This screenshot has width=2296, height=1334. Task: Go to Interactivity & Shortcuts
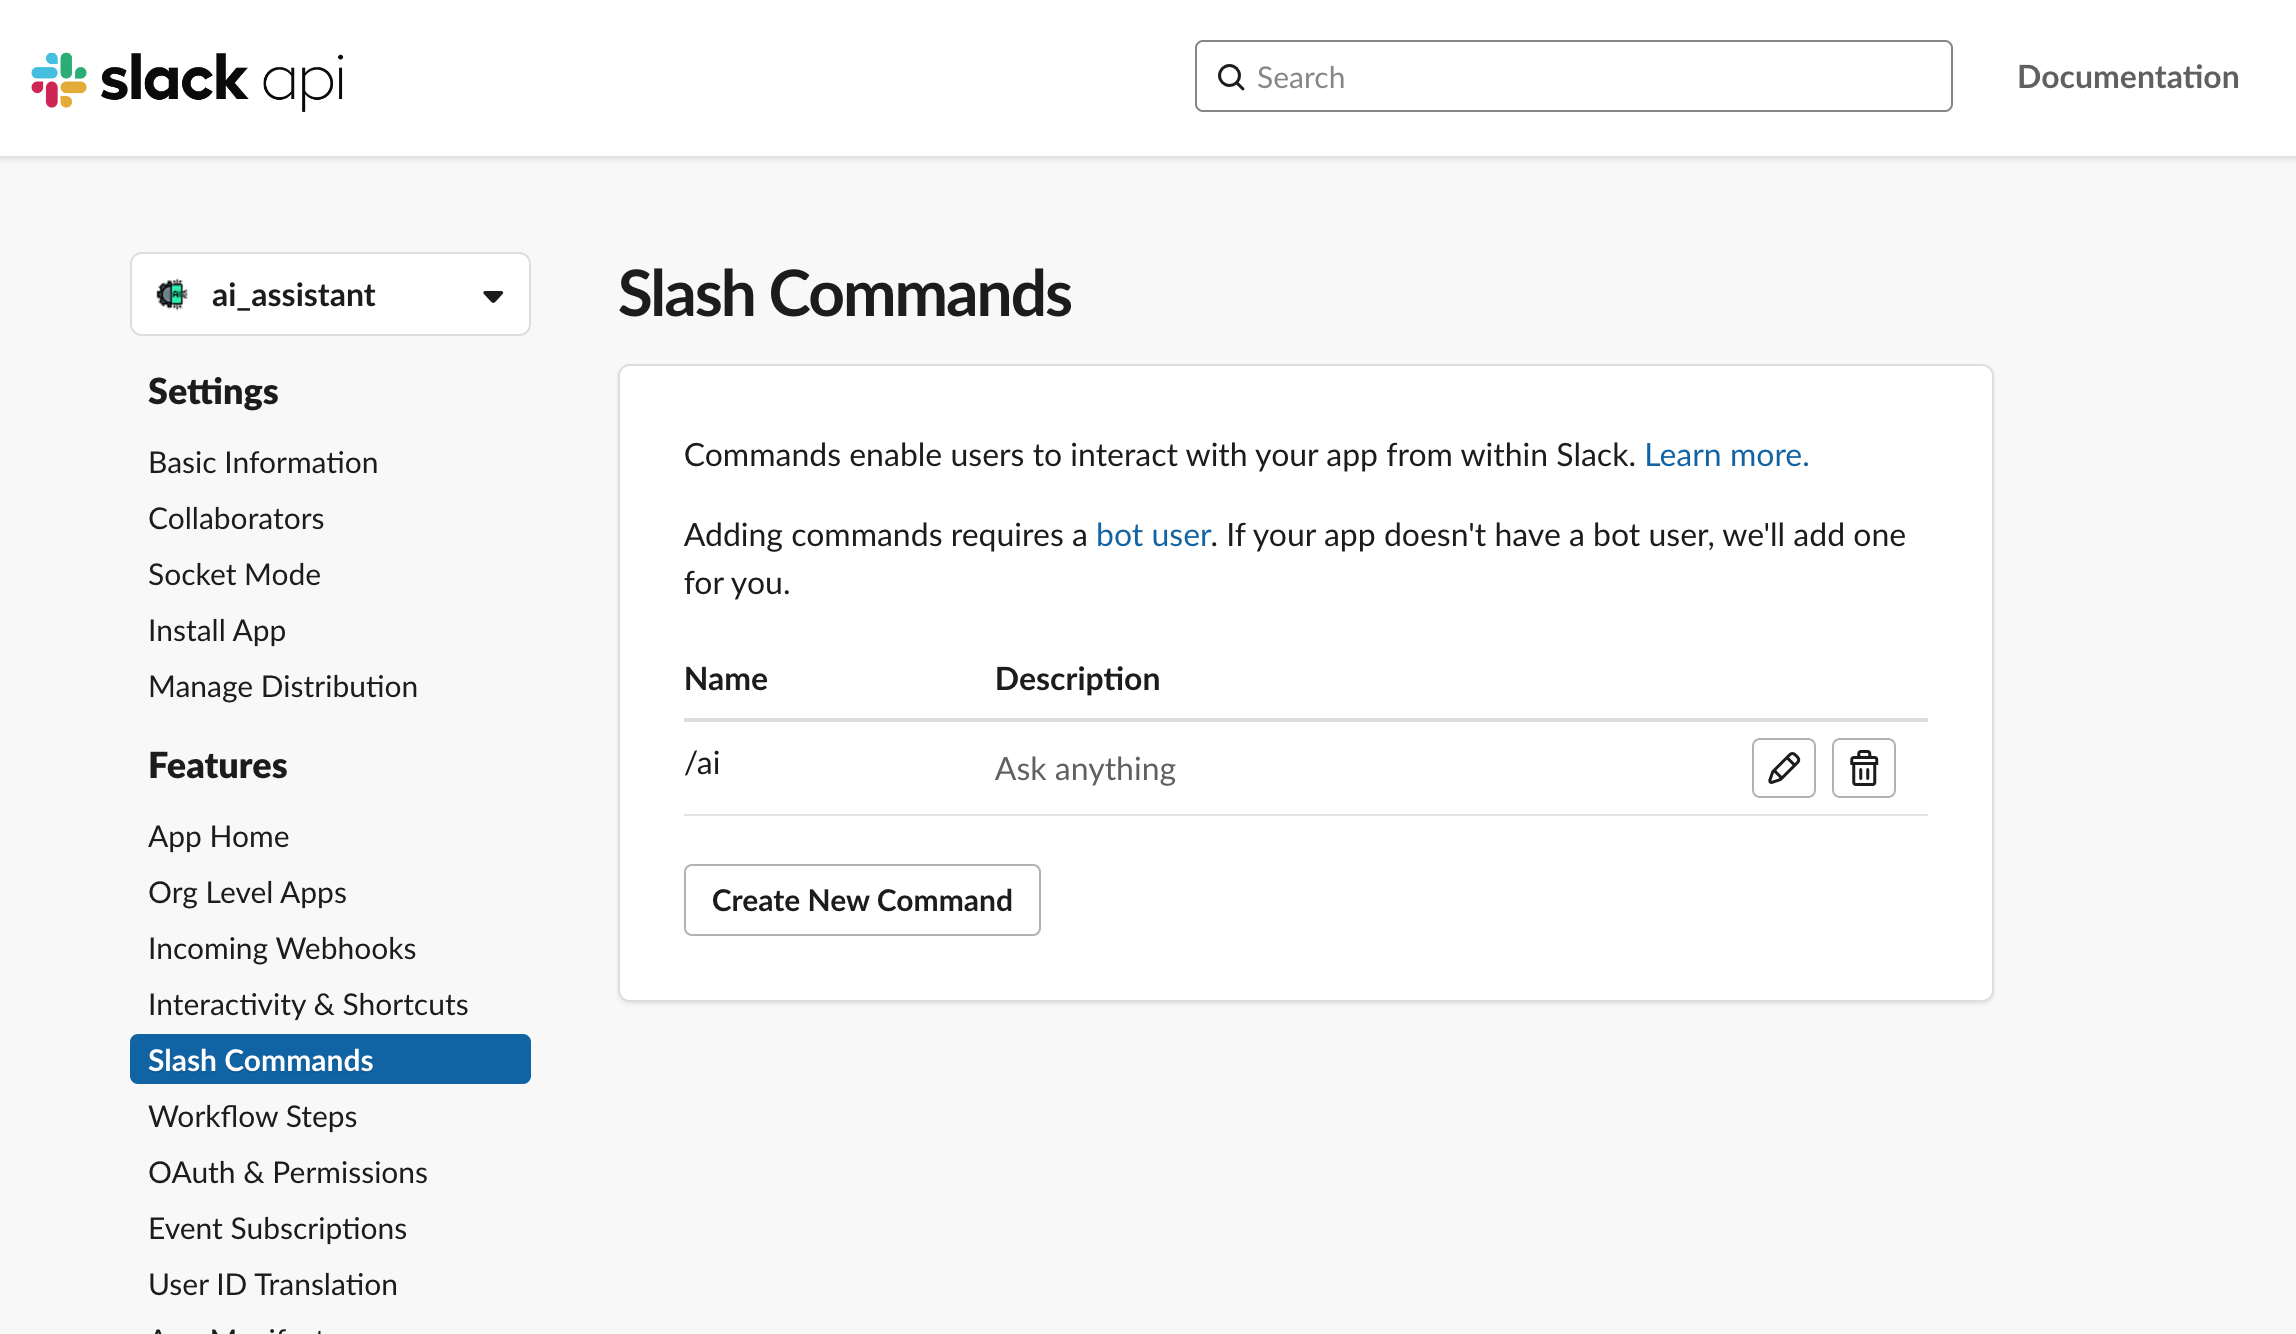(308, 1005)
